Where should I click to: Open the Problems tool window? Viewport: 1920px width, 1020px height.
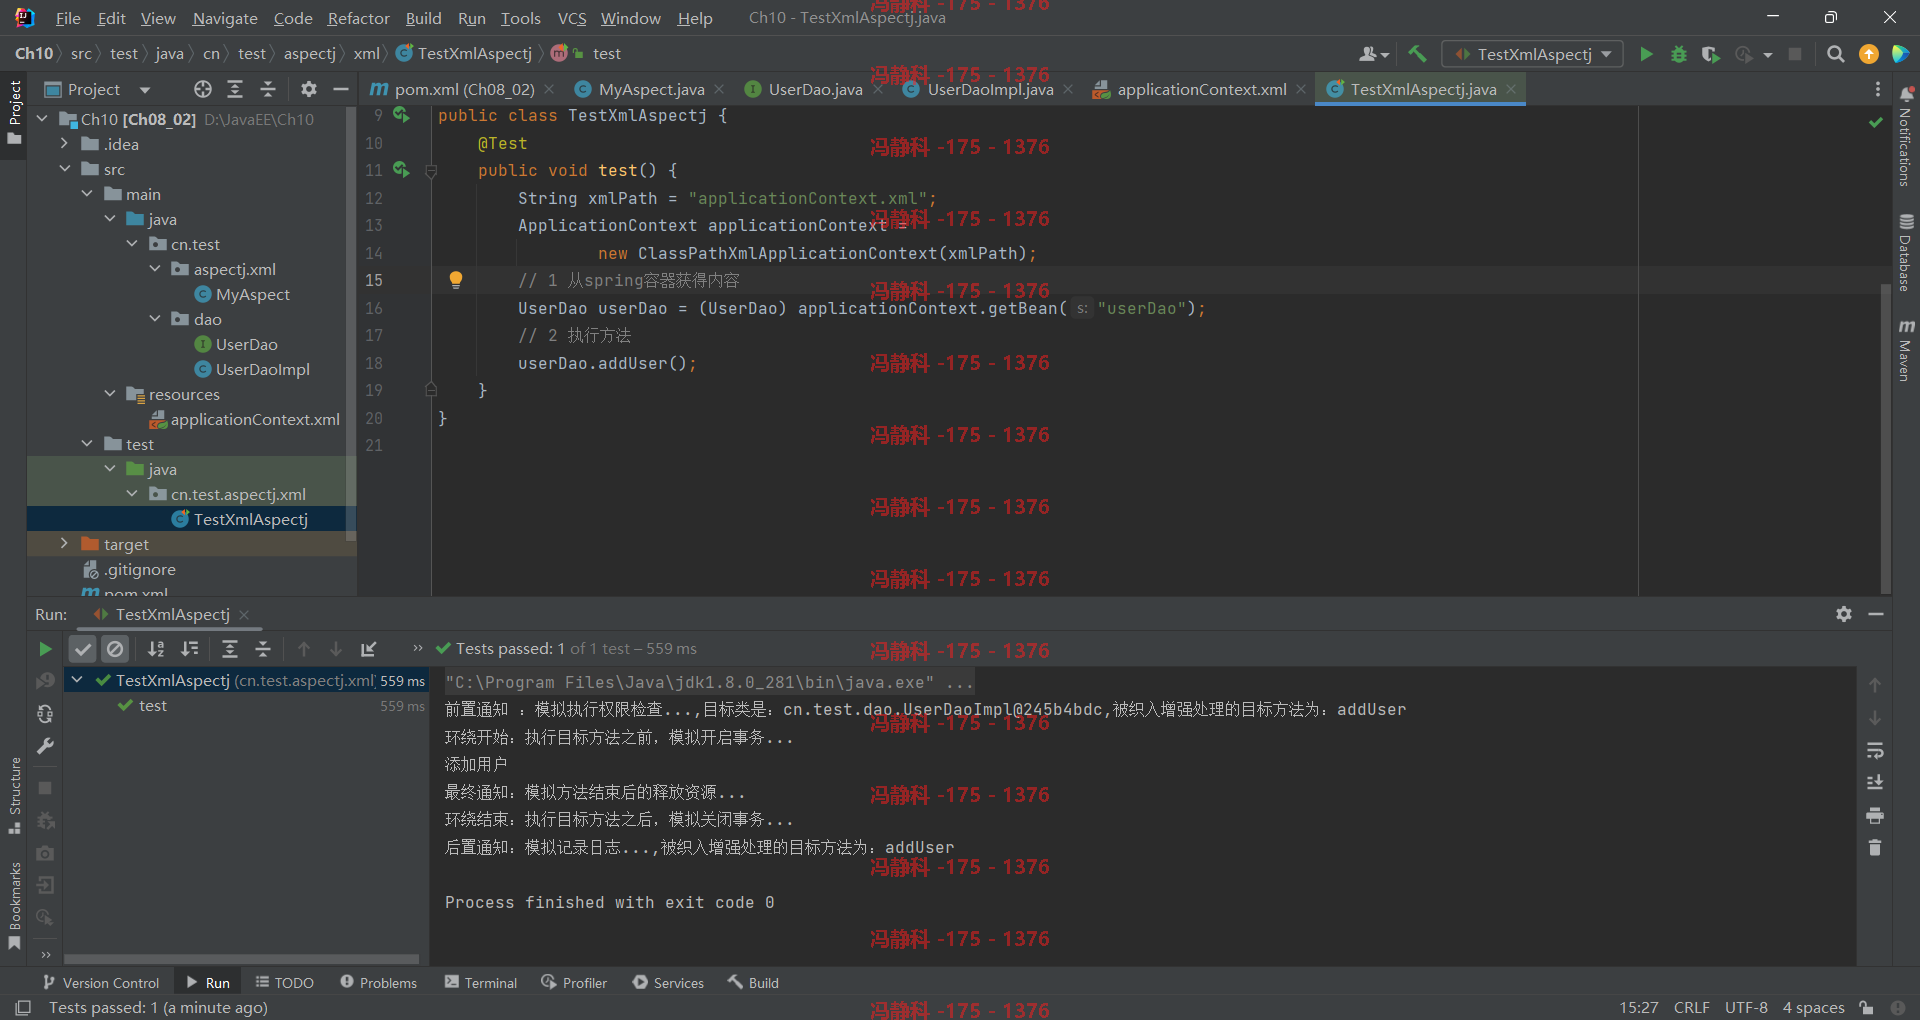click(x=378, y=983)
